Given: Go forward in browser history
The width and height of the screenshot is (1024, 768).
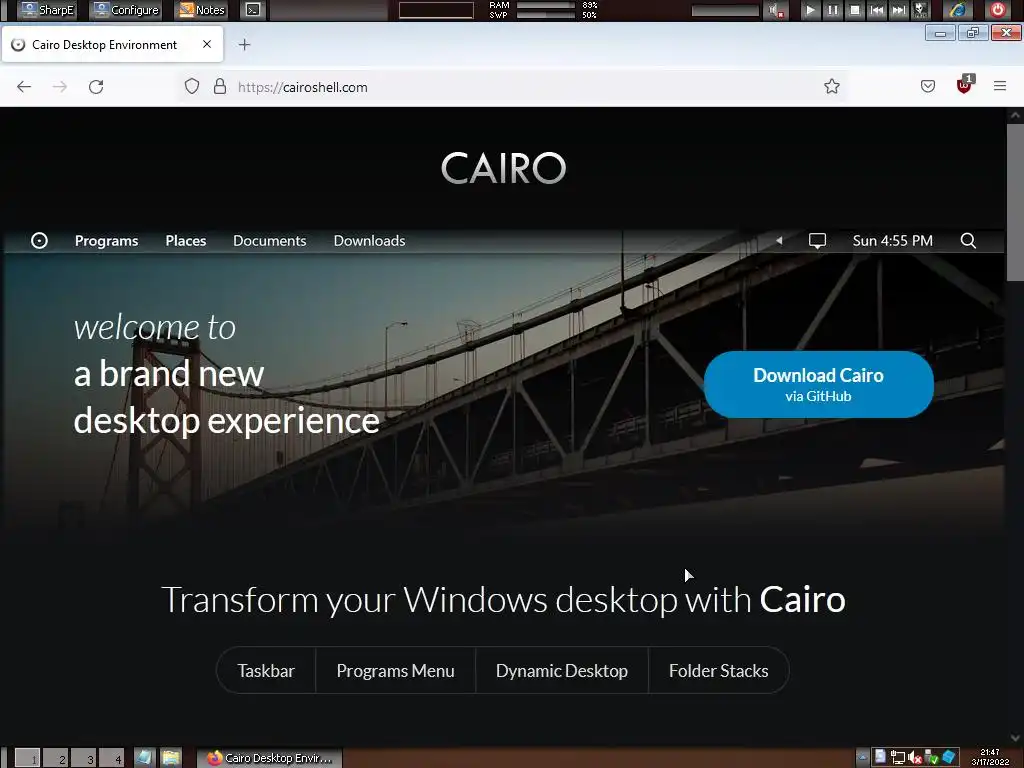Looking at the screenshot, I should 60,87.
